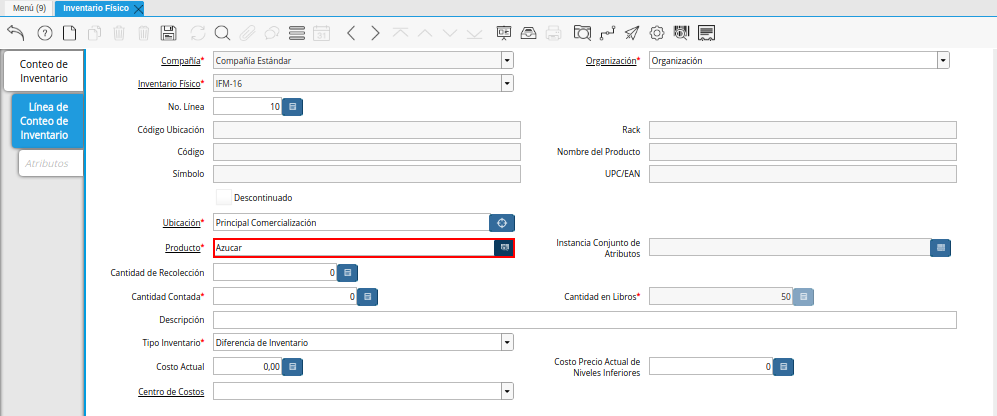Go to next record with the right chevron
This screenshot has width=997, height=416.
[x=375, y=33]
